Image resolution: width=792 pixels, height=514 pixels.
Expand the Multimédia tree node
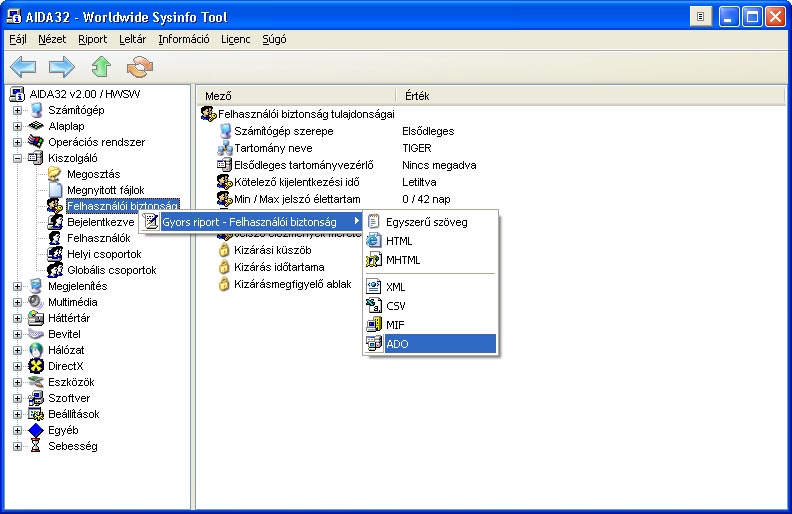pos(17,302)
